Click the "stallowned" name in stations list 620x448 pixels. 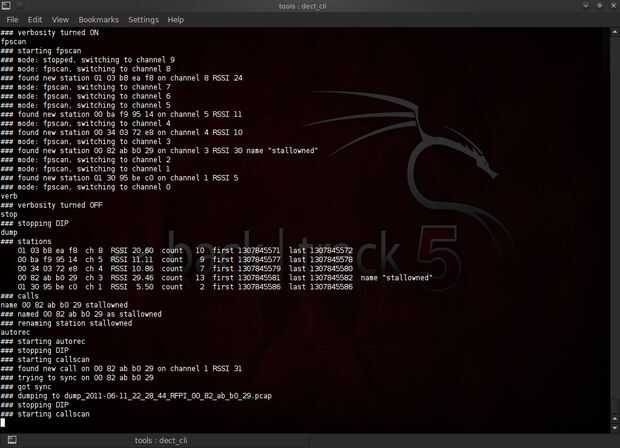pos(407,278)
